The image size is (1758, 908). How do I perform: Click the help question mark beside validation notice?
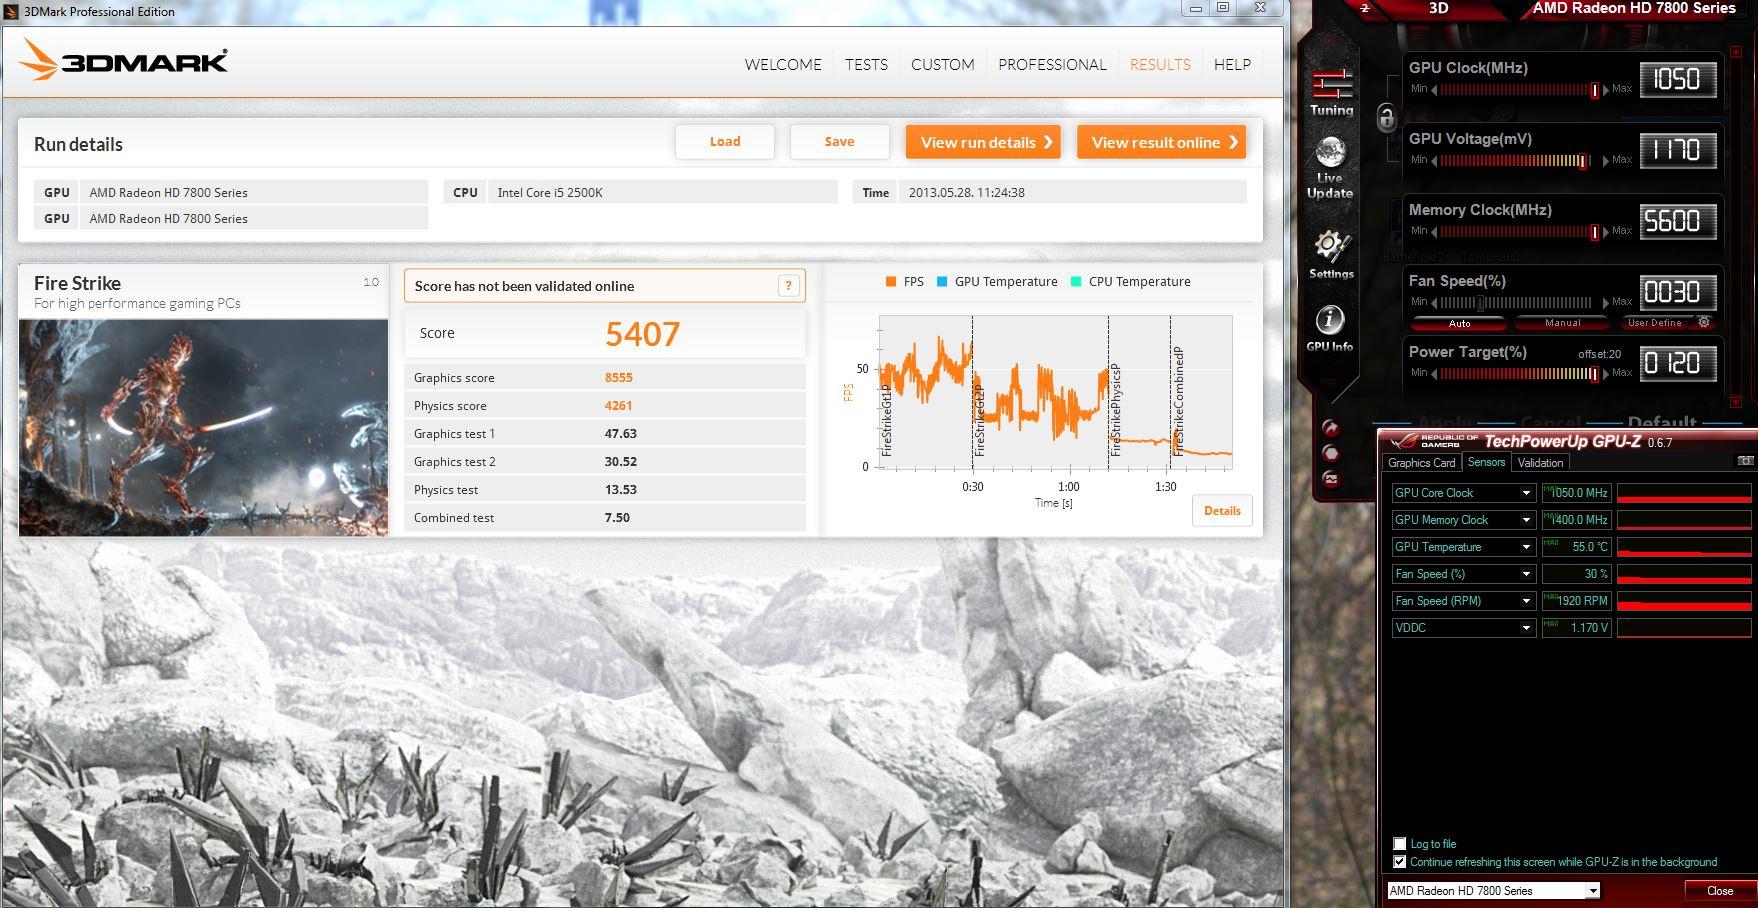(x=788, y=286)
